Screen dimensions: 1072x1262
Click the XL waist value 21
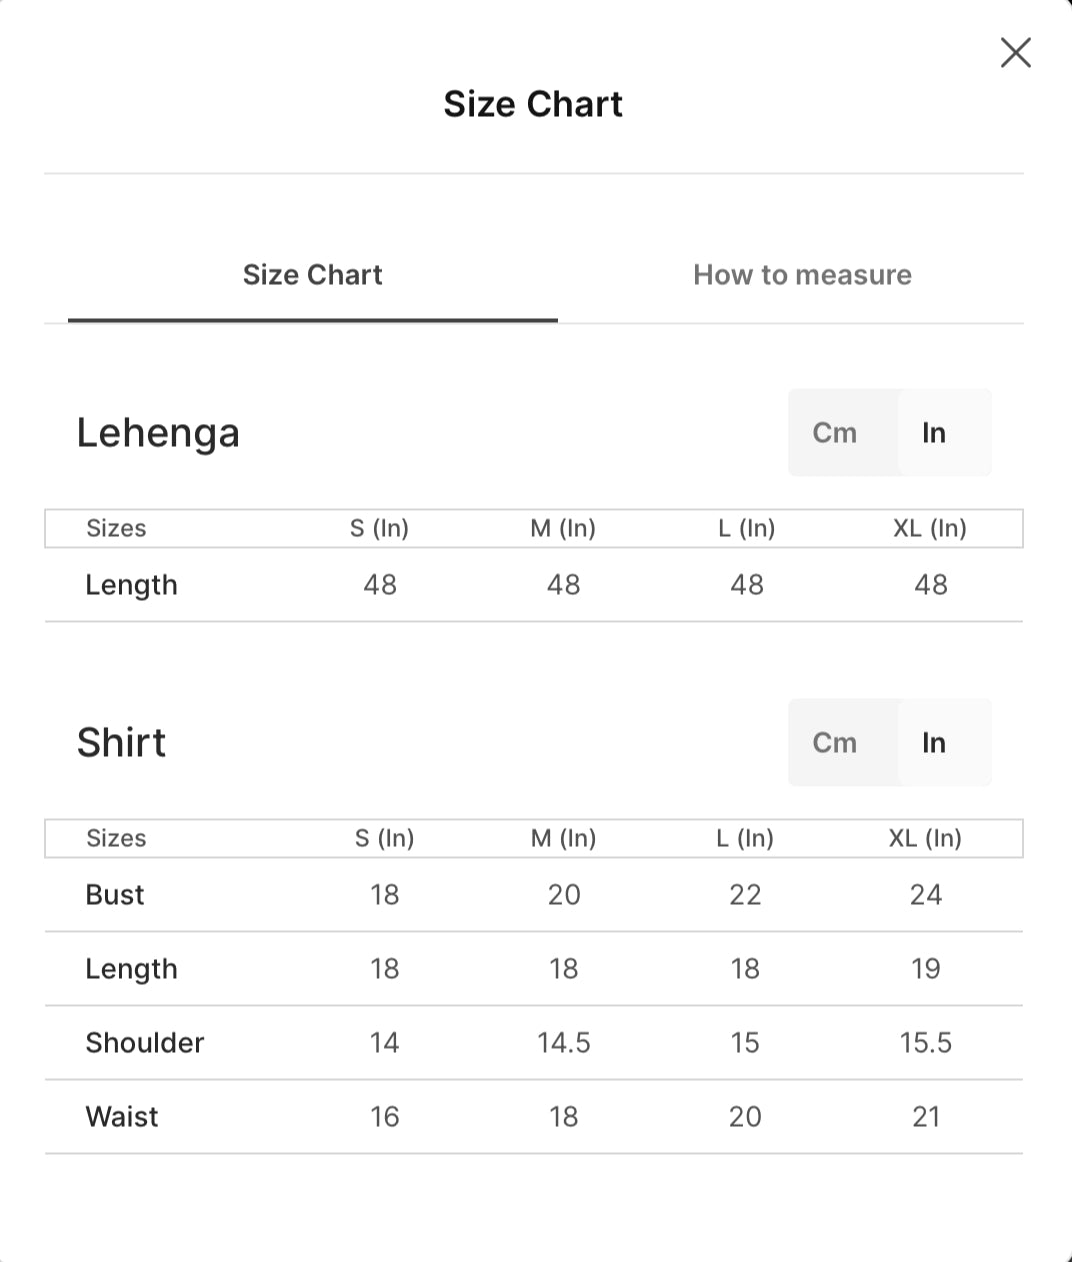click(x=926, y=1117)
